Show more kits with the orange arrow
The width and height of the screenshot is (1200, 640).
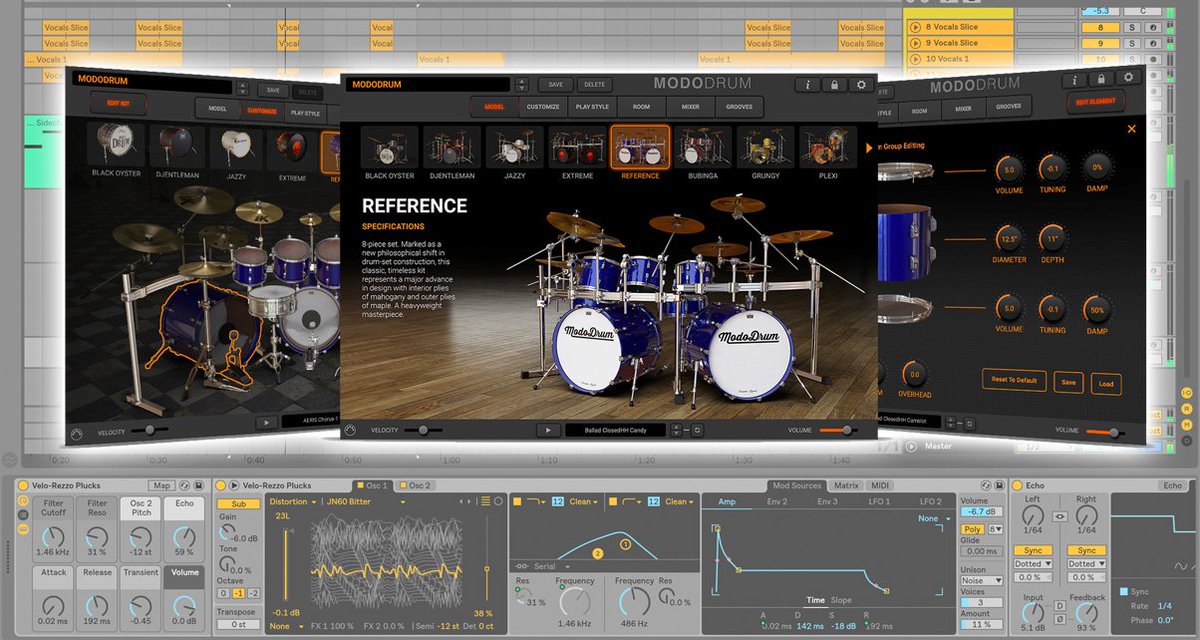pyautogui.click(x=869, y=148)
